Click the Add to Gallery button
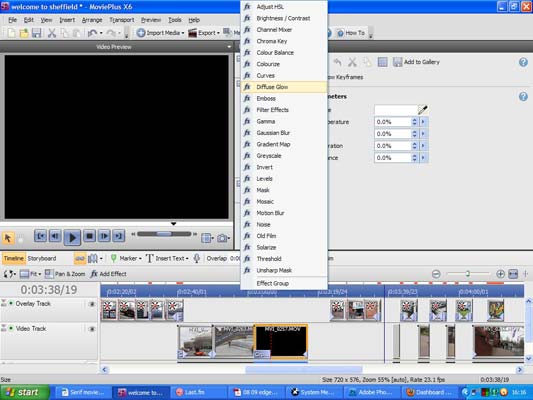533x400 pixels. point(416,62)
